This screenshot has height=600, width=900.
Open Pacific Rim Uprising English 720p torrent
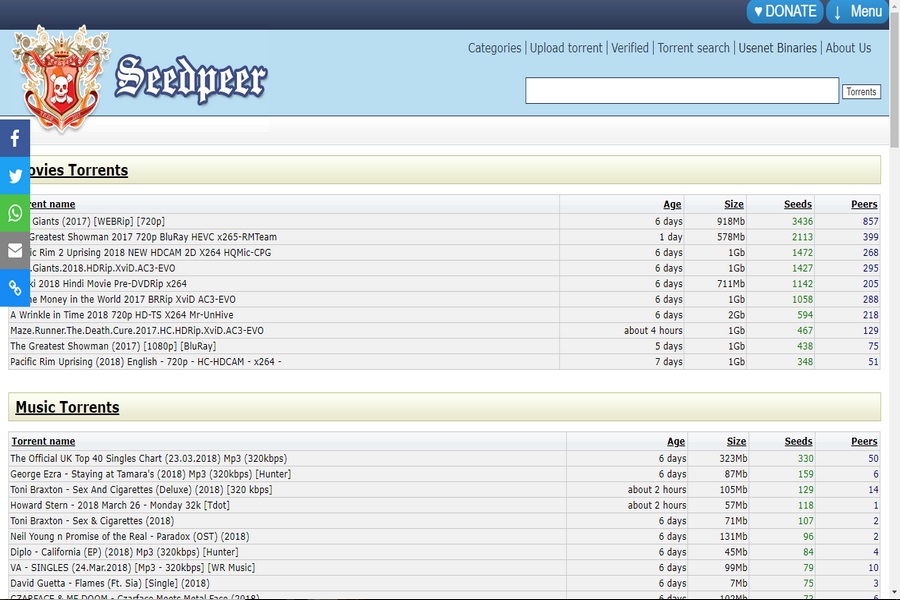[x=146, y=362]
